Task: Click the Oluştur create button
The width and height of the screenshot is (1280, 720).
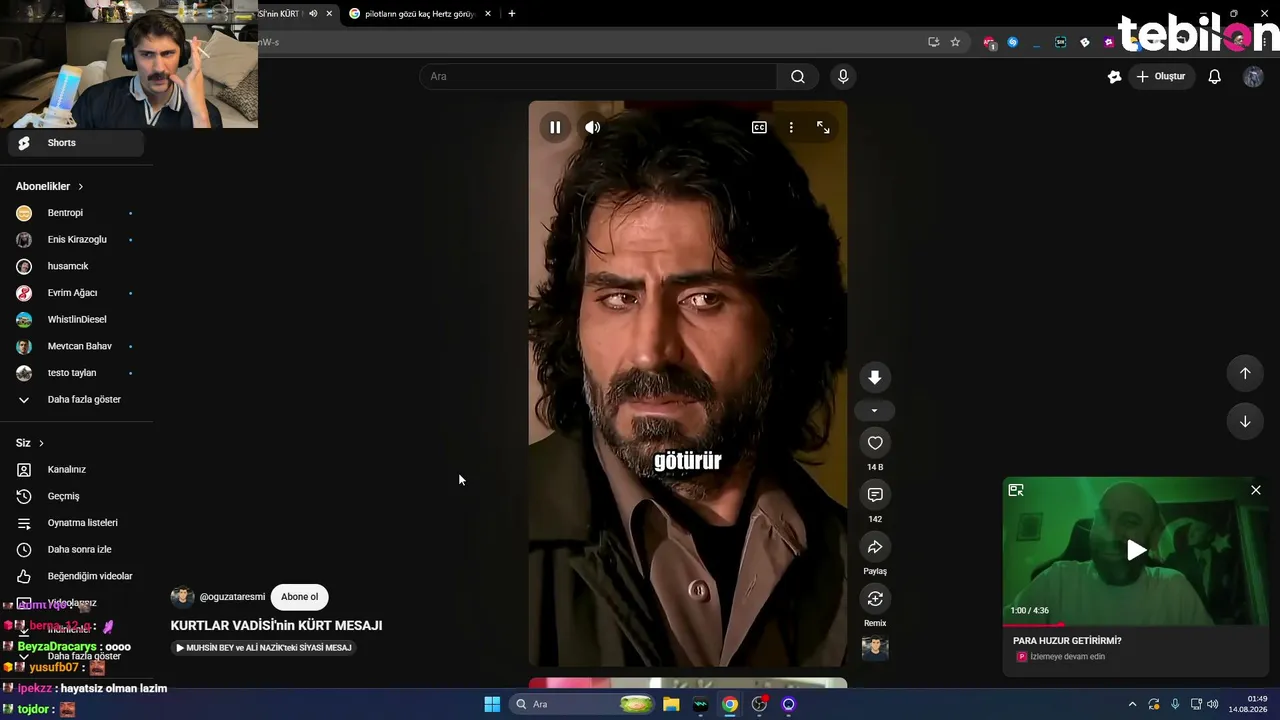Action: [1162, 76]
